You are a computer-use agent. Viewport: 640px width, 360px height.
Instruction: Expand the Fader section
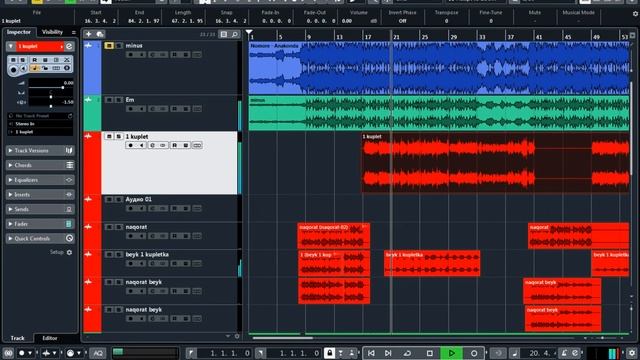[10, 224]
